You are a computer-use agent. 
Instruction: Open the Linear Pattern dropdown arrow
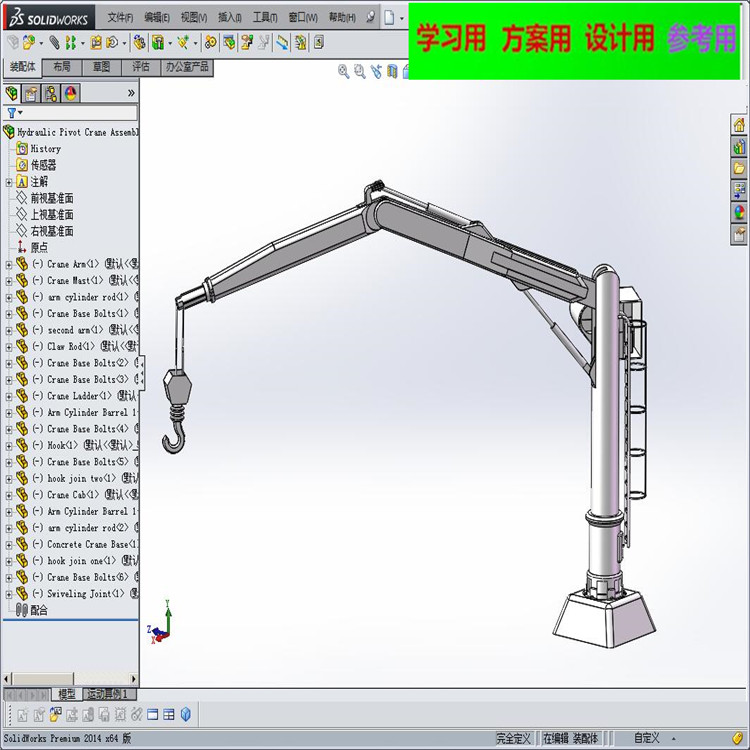[x=83, y=44]
